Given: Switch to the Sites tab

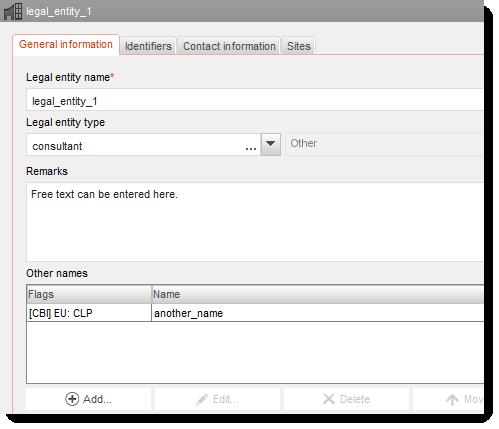Looking at the screenshot, I should click(299, 46).
